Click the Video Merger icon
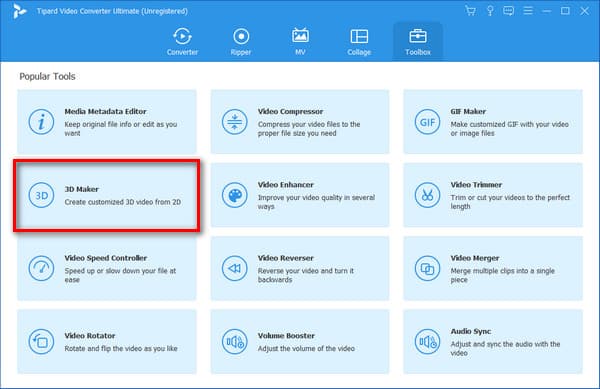Image resolution: width=600 pixels, height=389 pixels. point(427,269)
